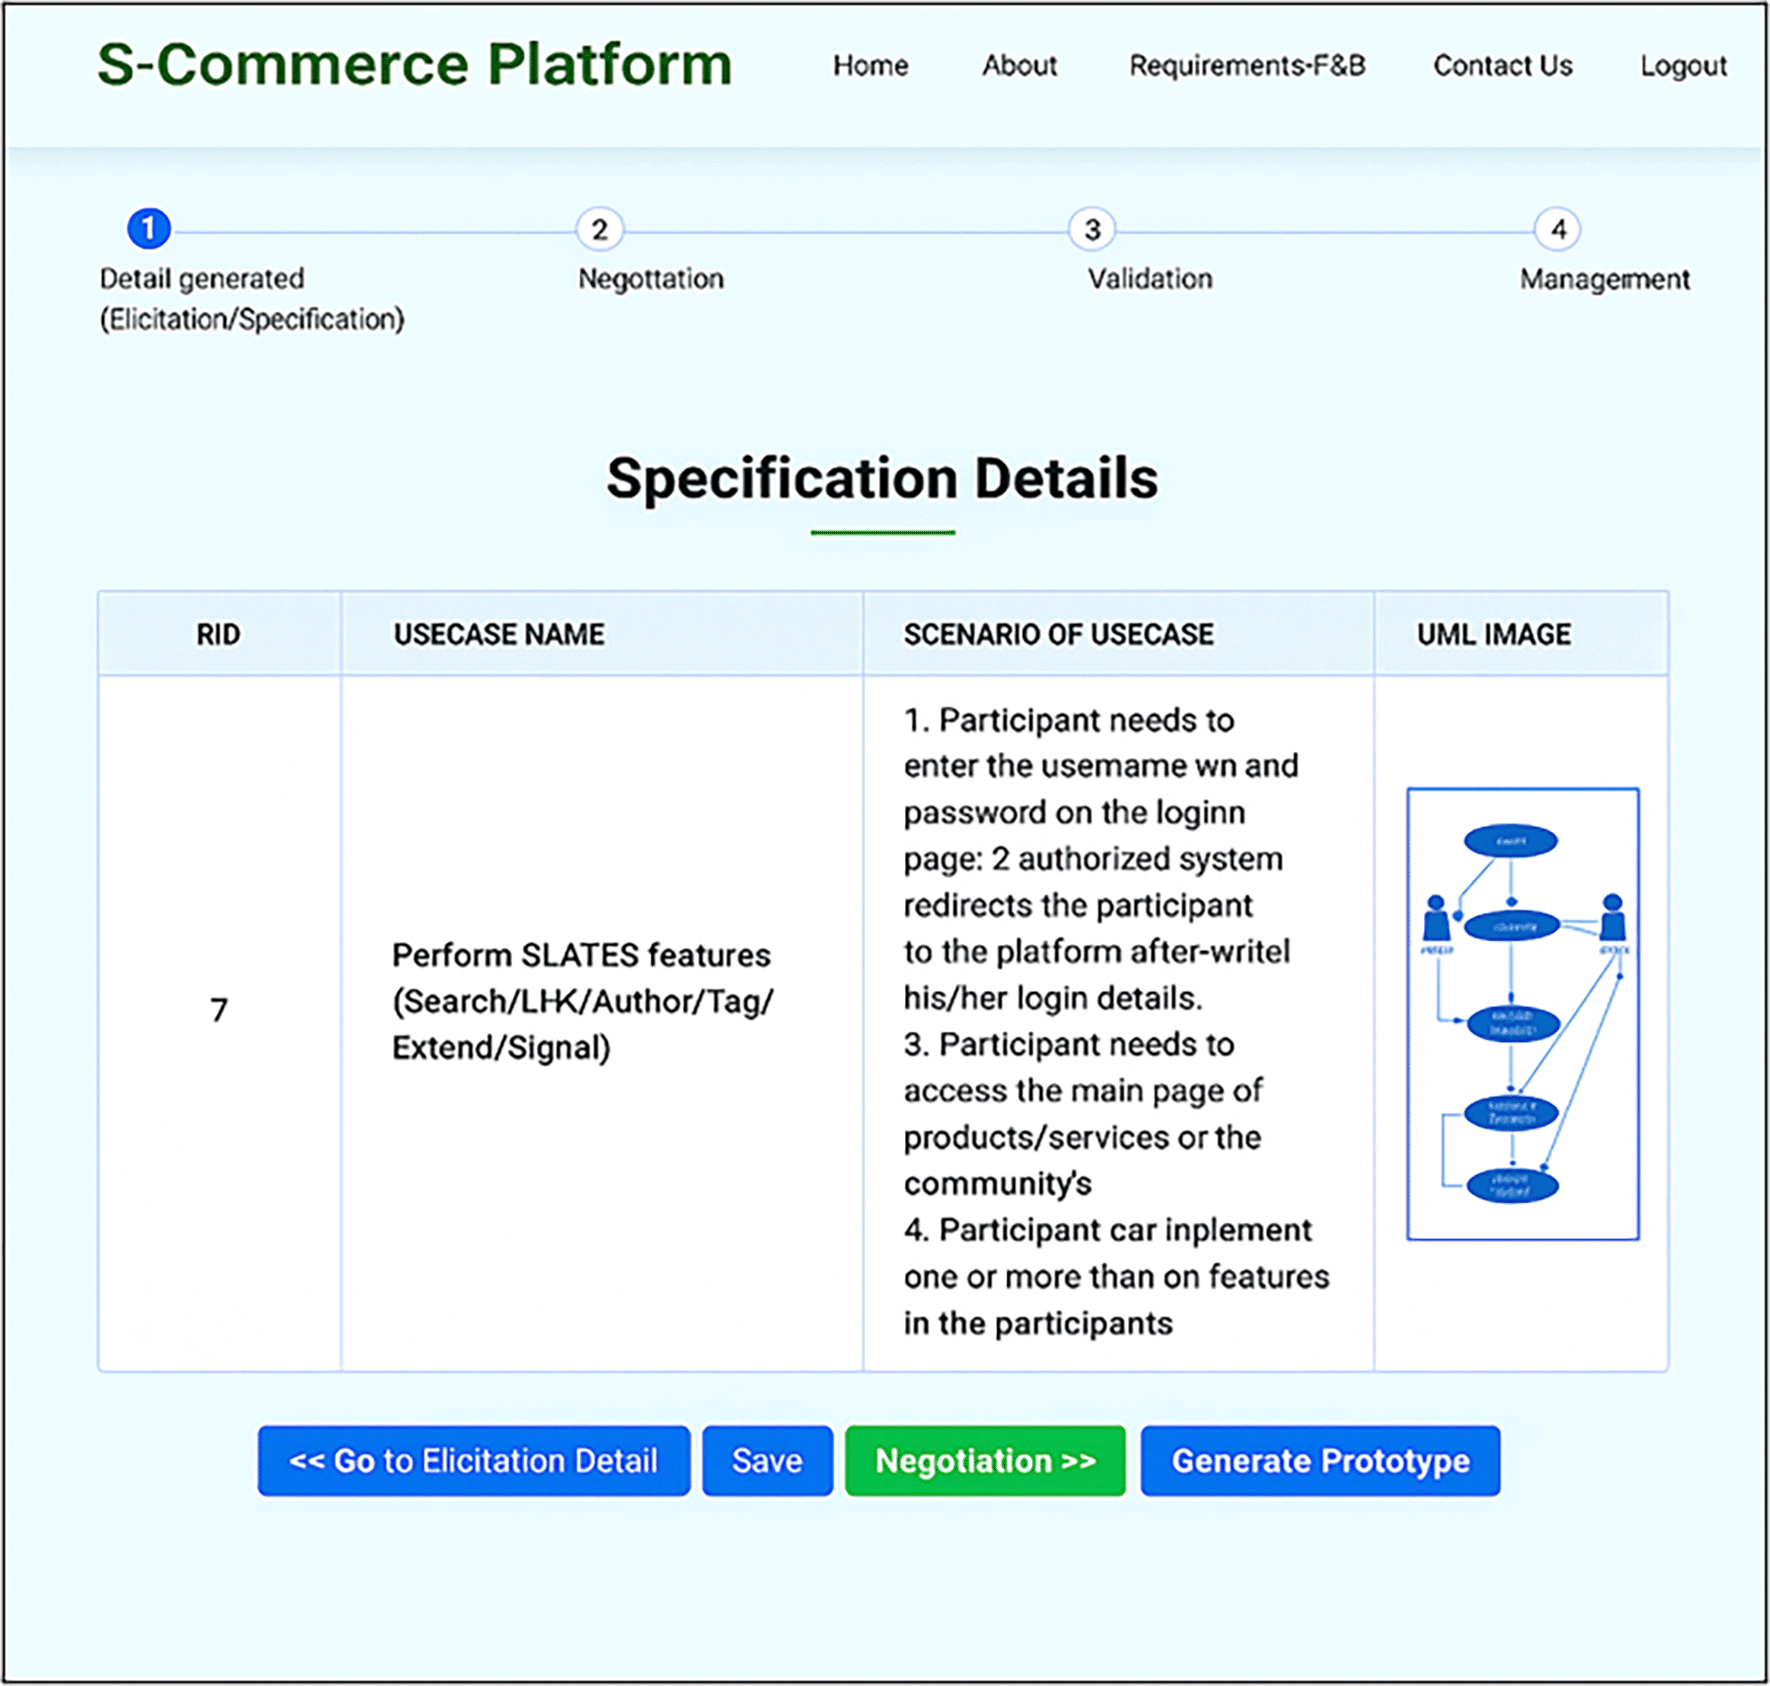Select step 1 circle in progress stepper
Screen dimensions: 1770x1686
tap(149, 229)
